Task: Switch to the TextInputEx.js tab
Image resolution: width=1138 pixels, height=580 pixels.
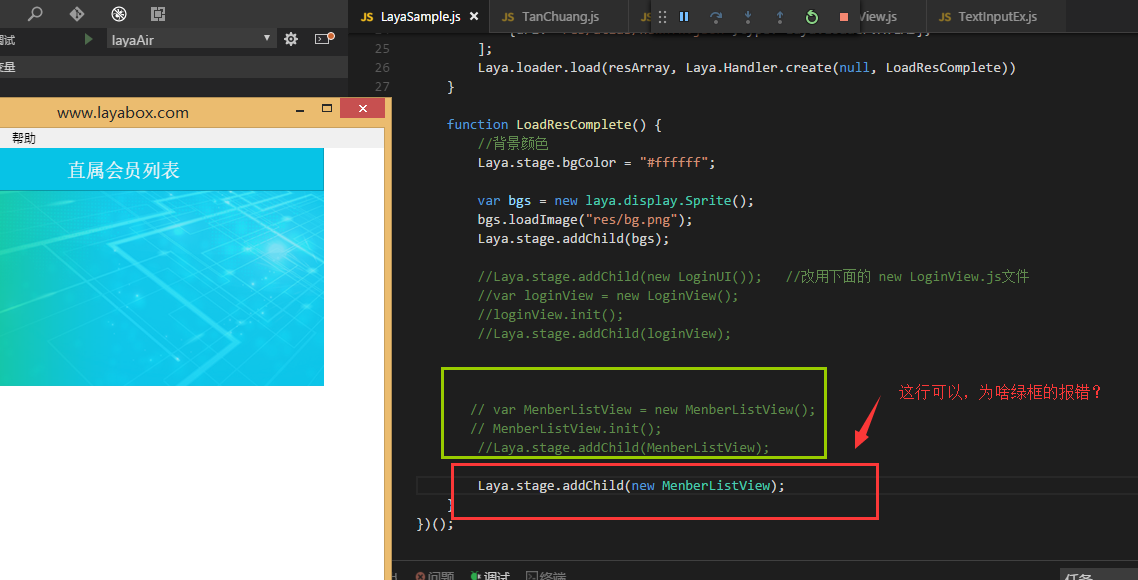Action: point(996,17)
